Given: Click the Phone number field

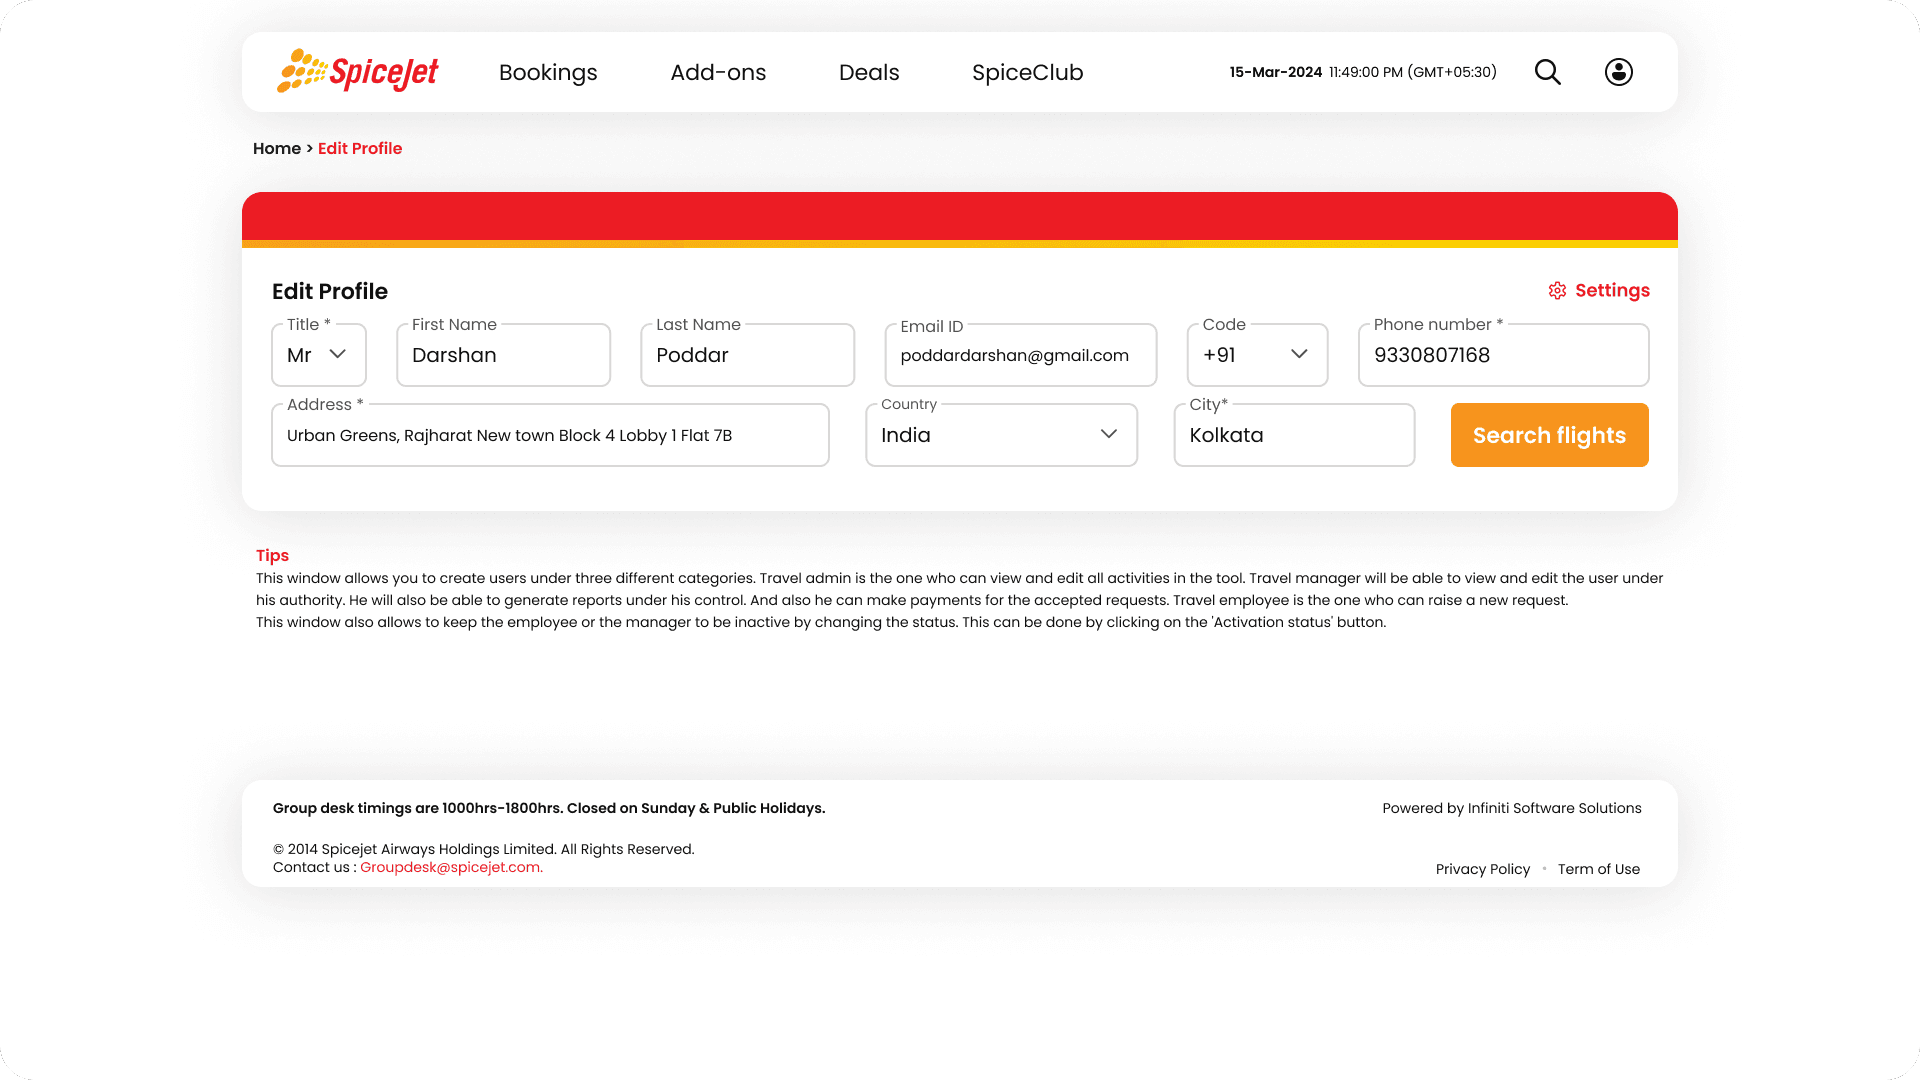Looking at the screenshot, I should 1502,356.
